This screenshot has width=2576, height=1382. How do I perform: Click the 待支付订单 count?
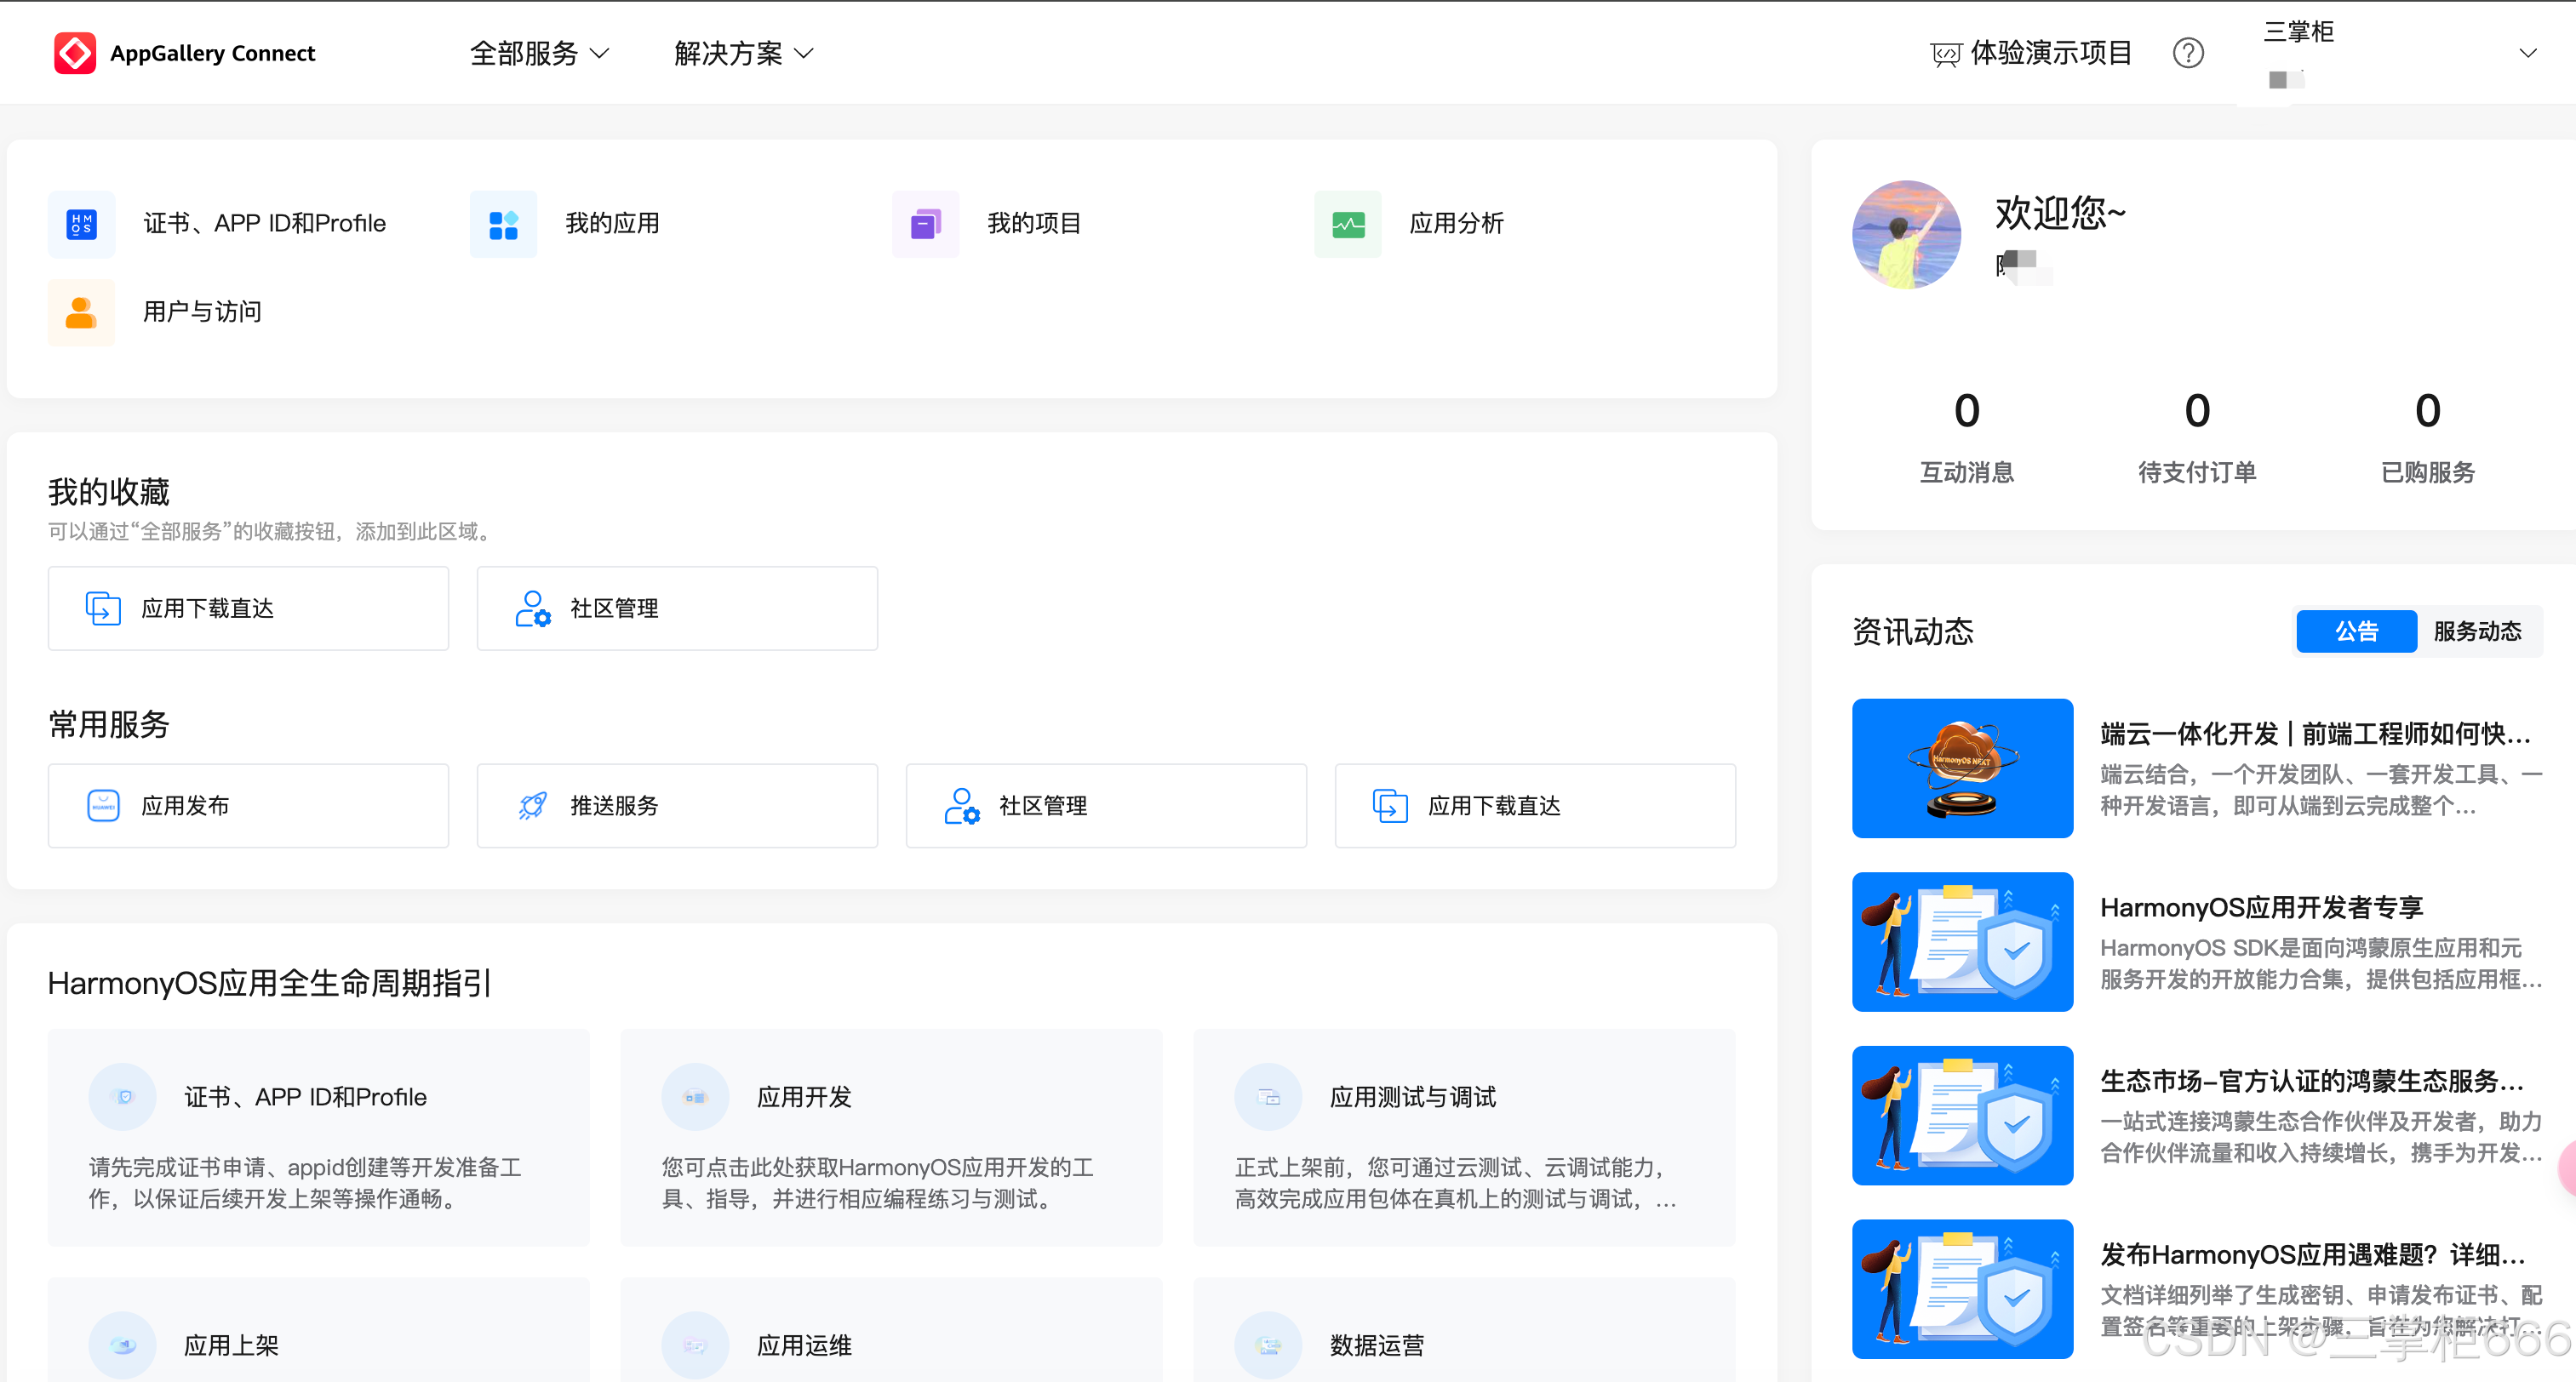point(2198,410)
